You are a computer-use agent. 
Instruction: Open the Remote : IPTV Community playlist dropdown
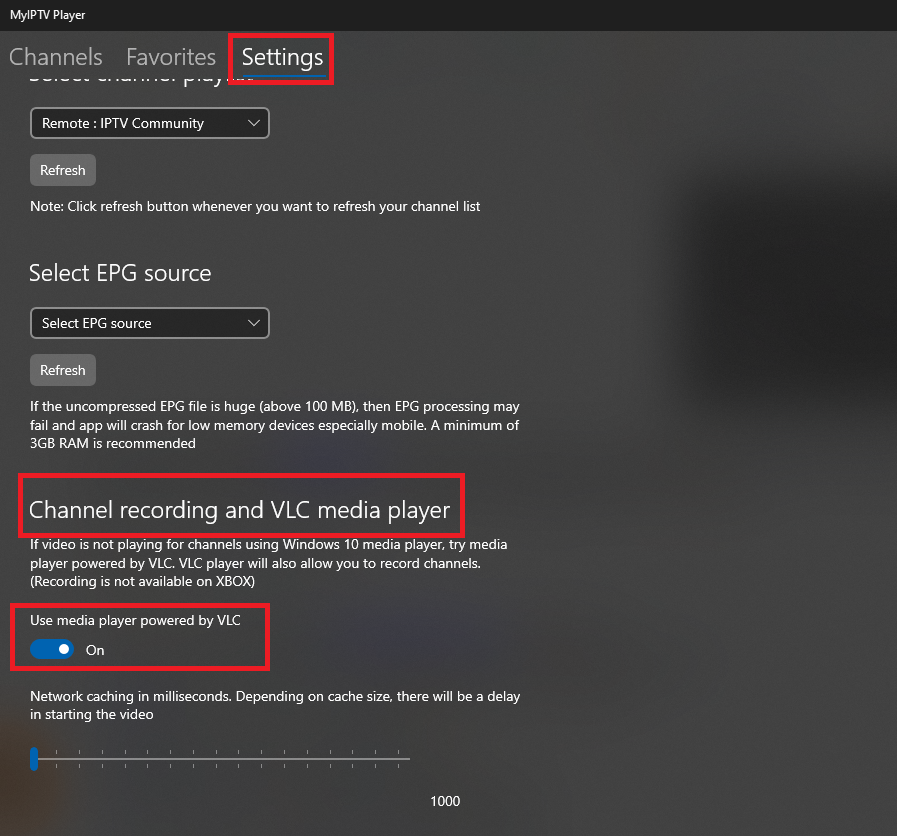tap(150, 123)
